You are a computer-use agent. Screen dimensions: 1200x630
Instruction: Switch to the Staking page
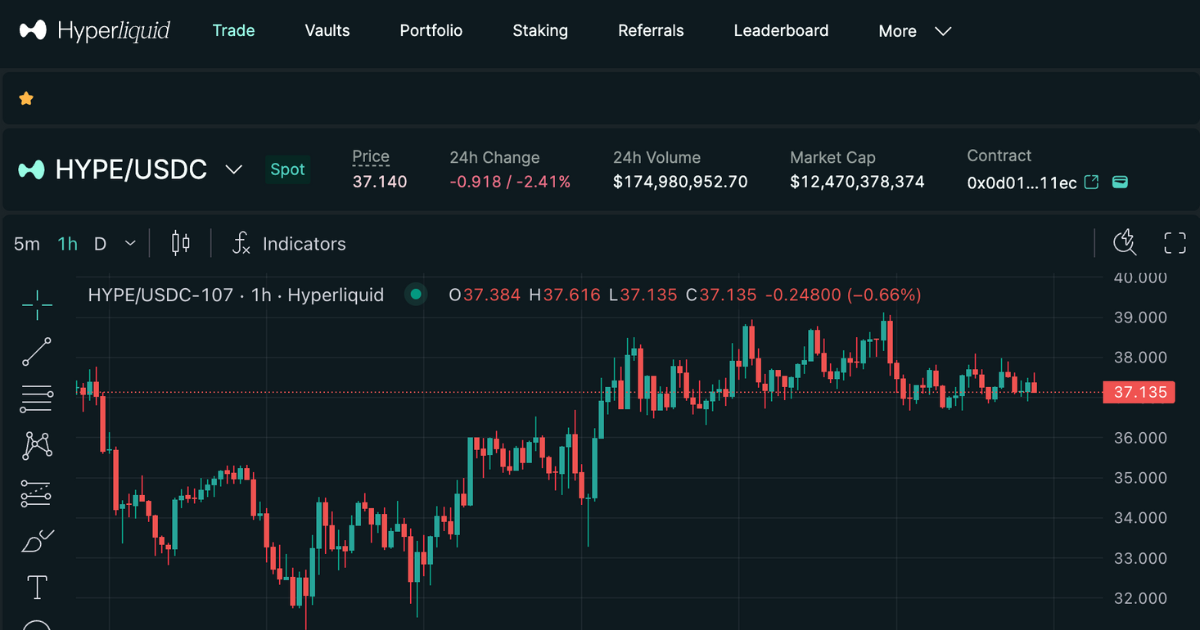(x=540, y=31)
